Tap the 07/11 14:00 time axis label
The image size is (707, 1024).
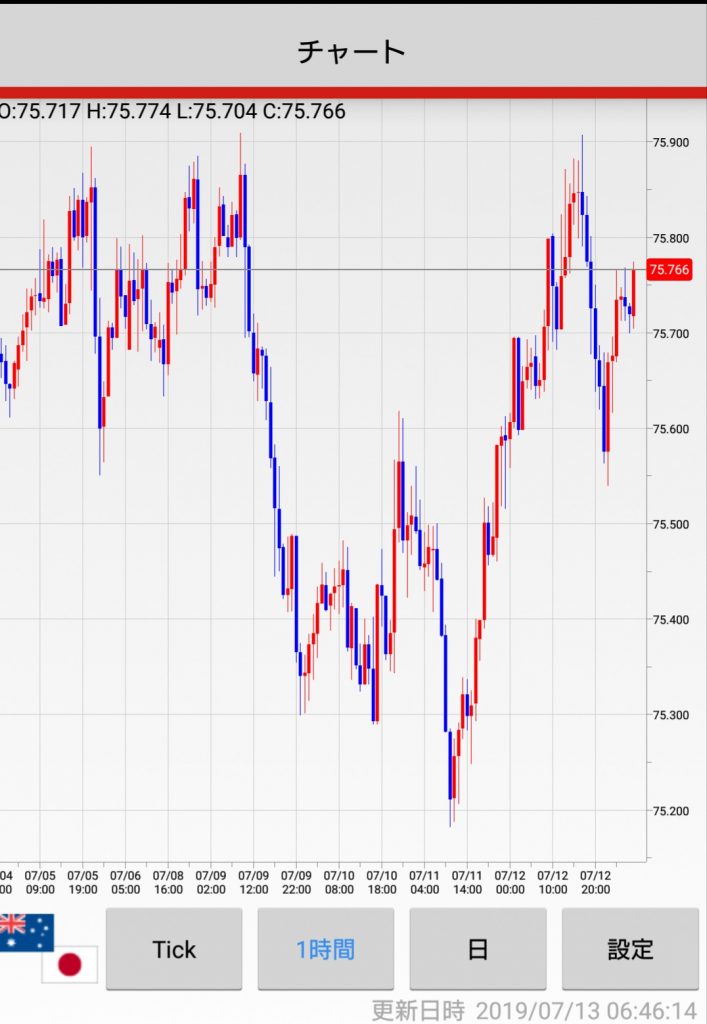467,881
